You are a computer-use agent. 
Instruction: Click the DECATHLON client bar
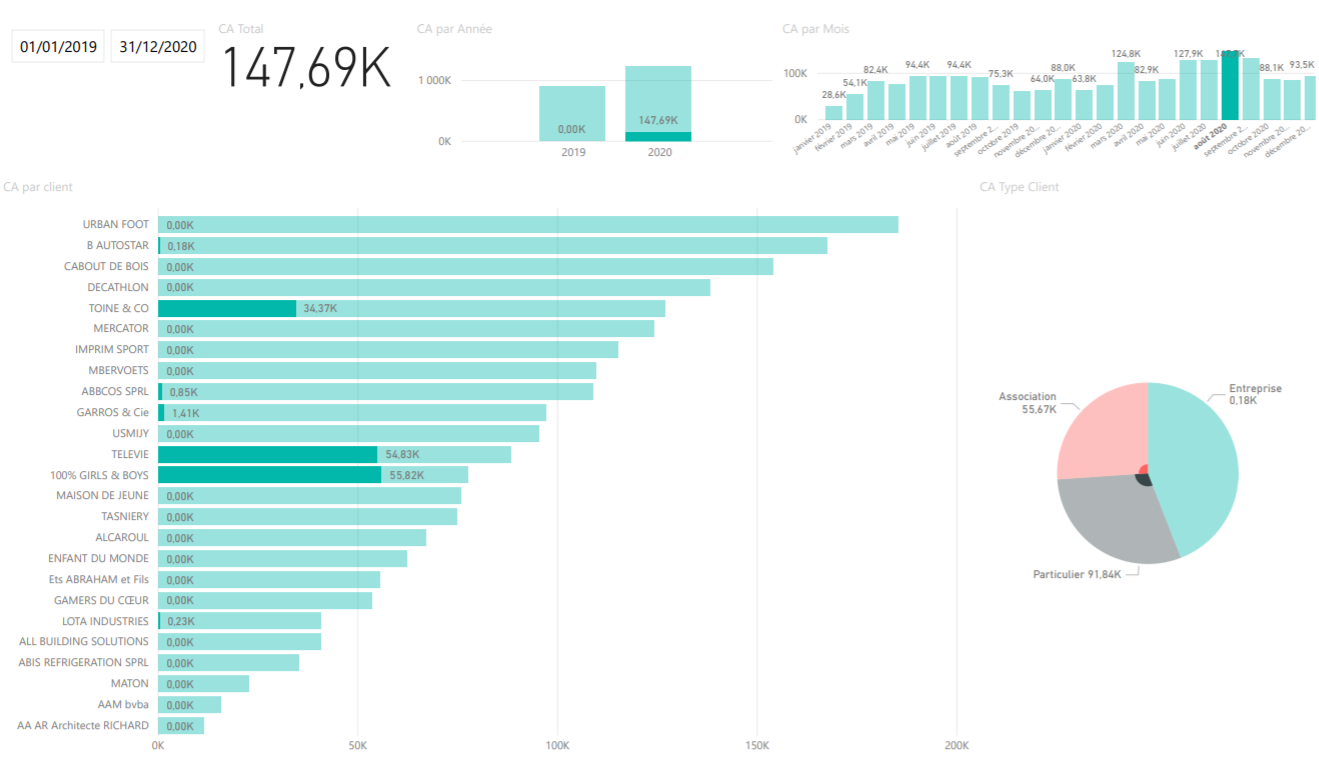click(433, 288)
